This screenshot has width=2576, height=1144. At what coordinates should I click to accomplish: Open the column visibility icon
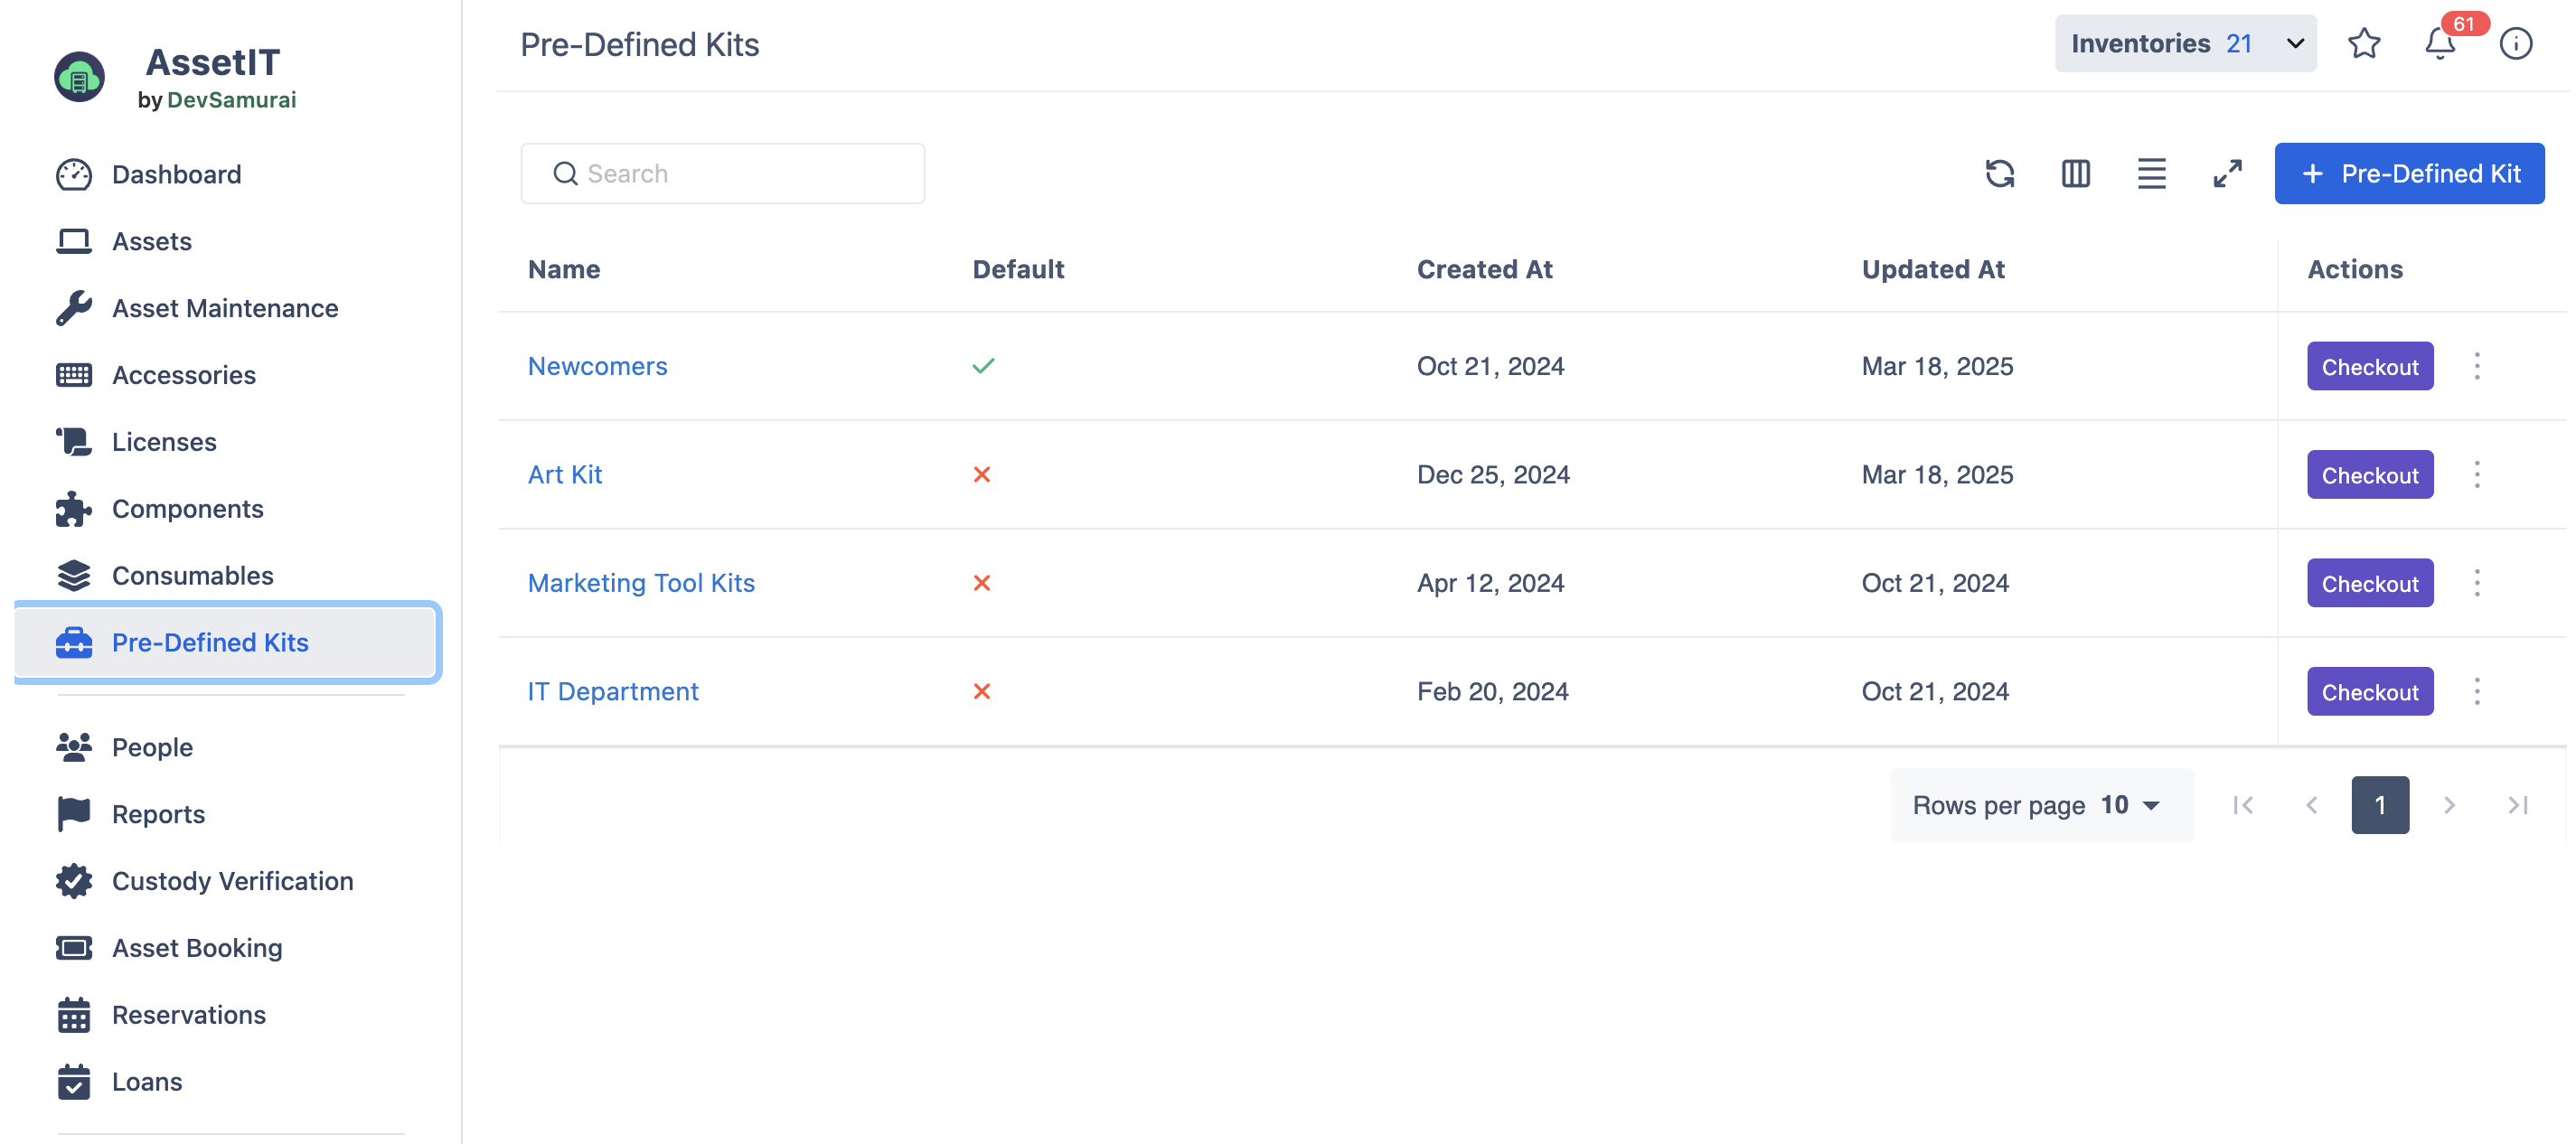pos(2075,173)
